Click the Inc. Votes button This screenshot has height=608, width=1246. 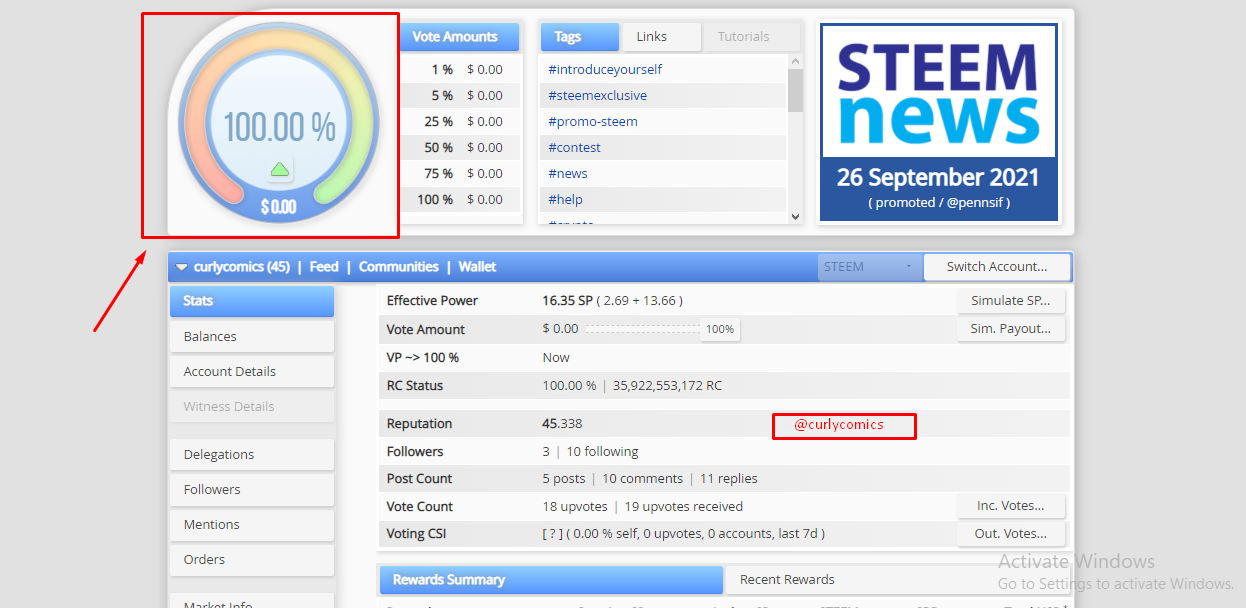1010,505
